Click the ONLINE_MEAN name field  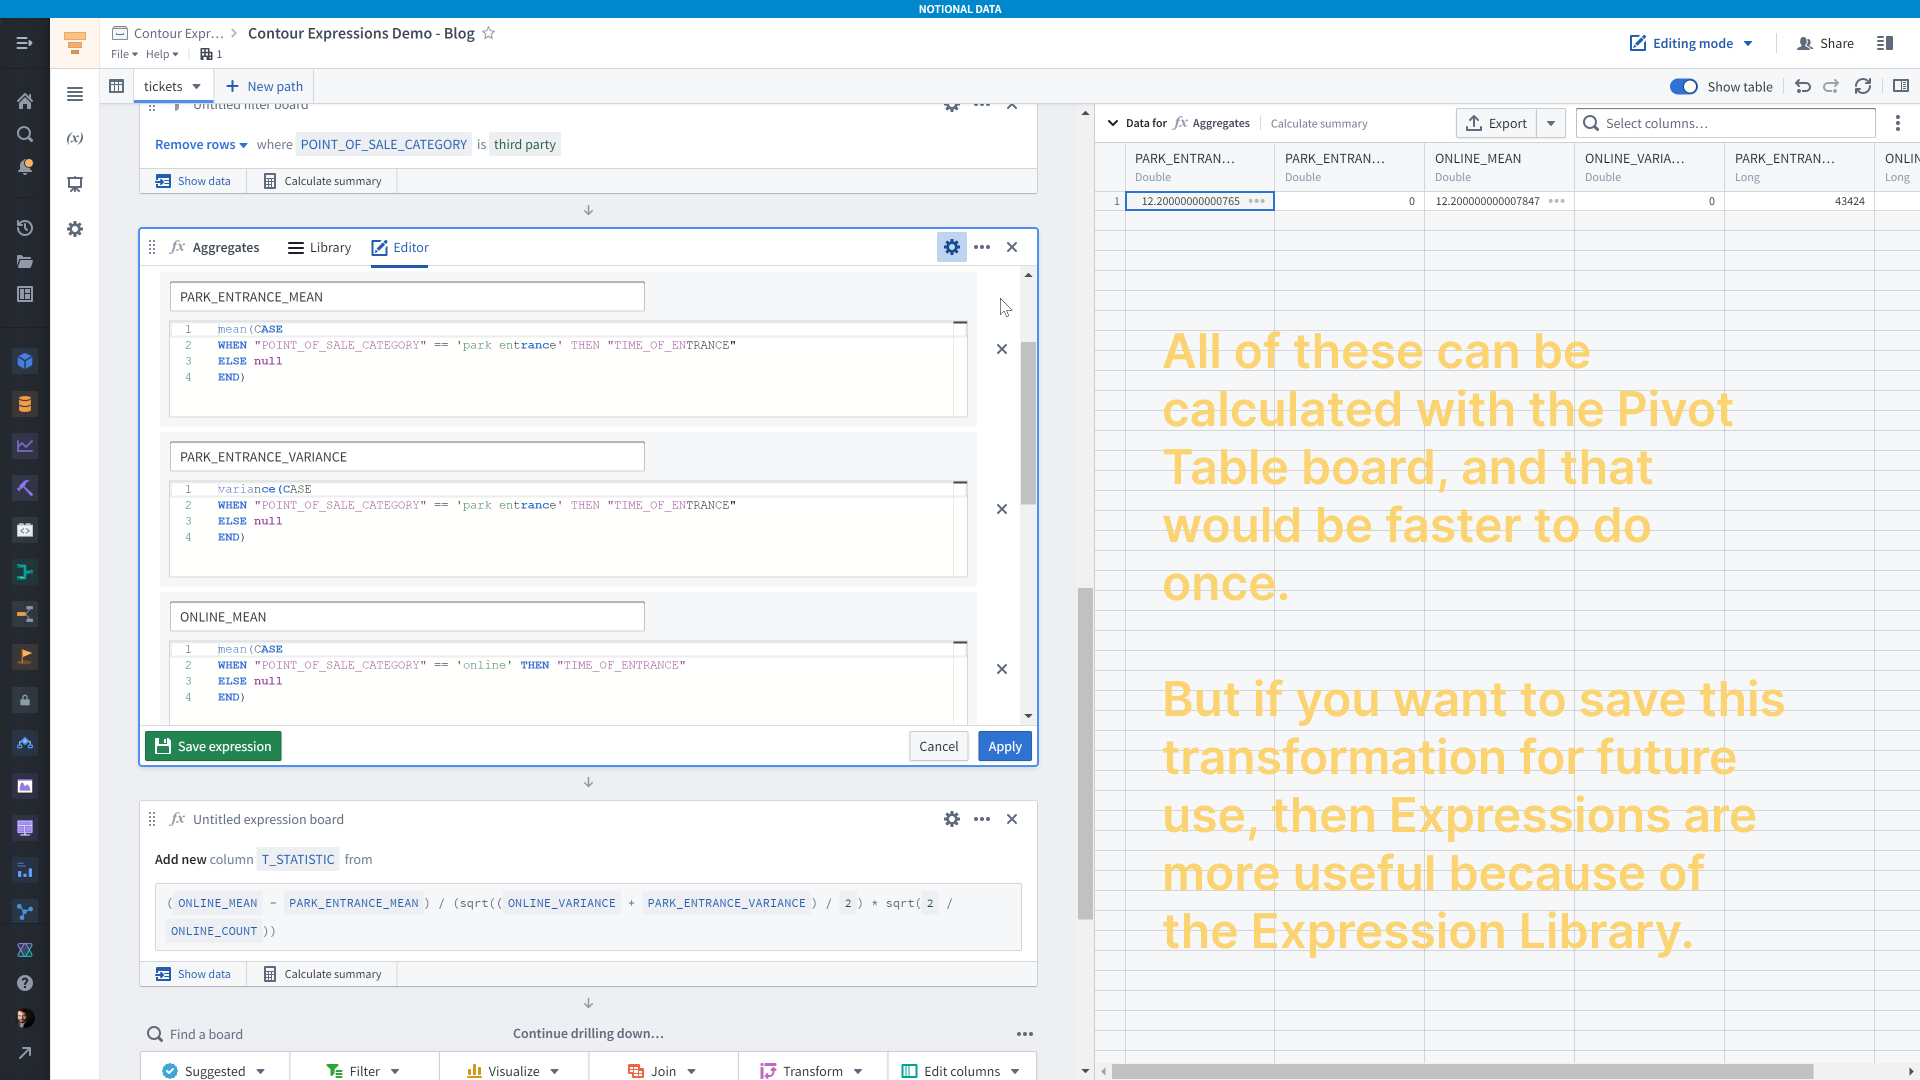point(407,616)
